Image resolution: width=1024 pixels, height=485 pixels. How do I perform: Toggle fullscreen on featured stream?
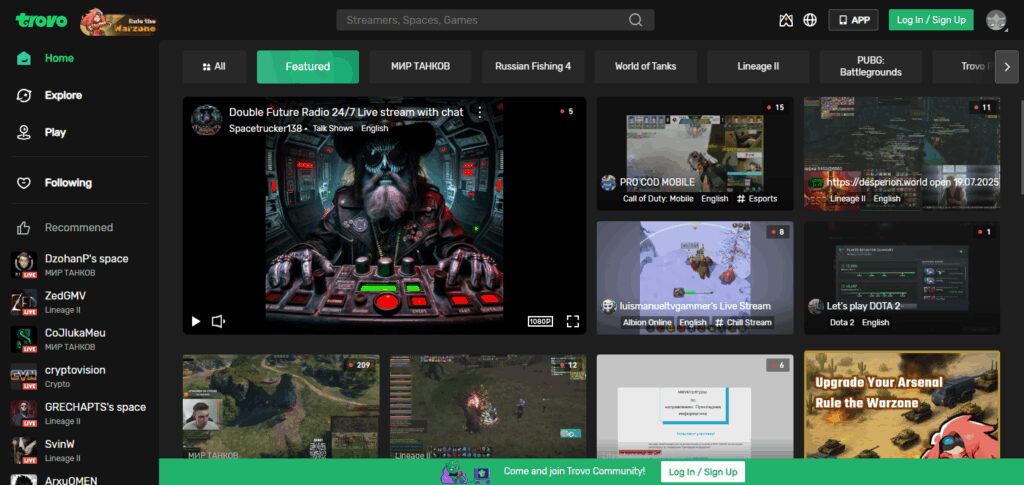(573, 321)
